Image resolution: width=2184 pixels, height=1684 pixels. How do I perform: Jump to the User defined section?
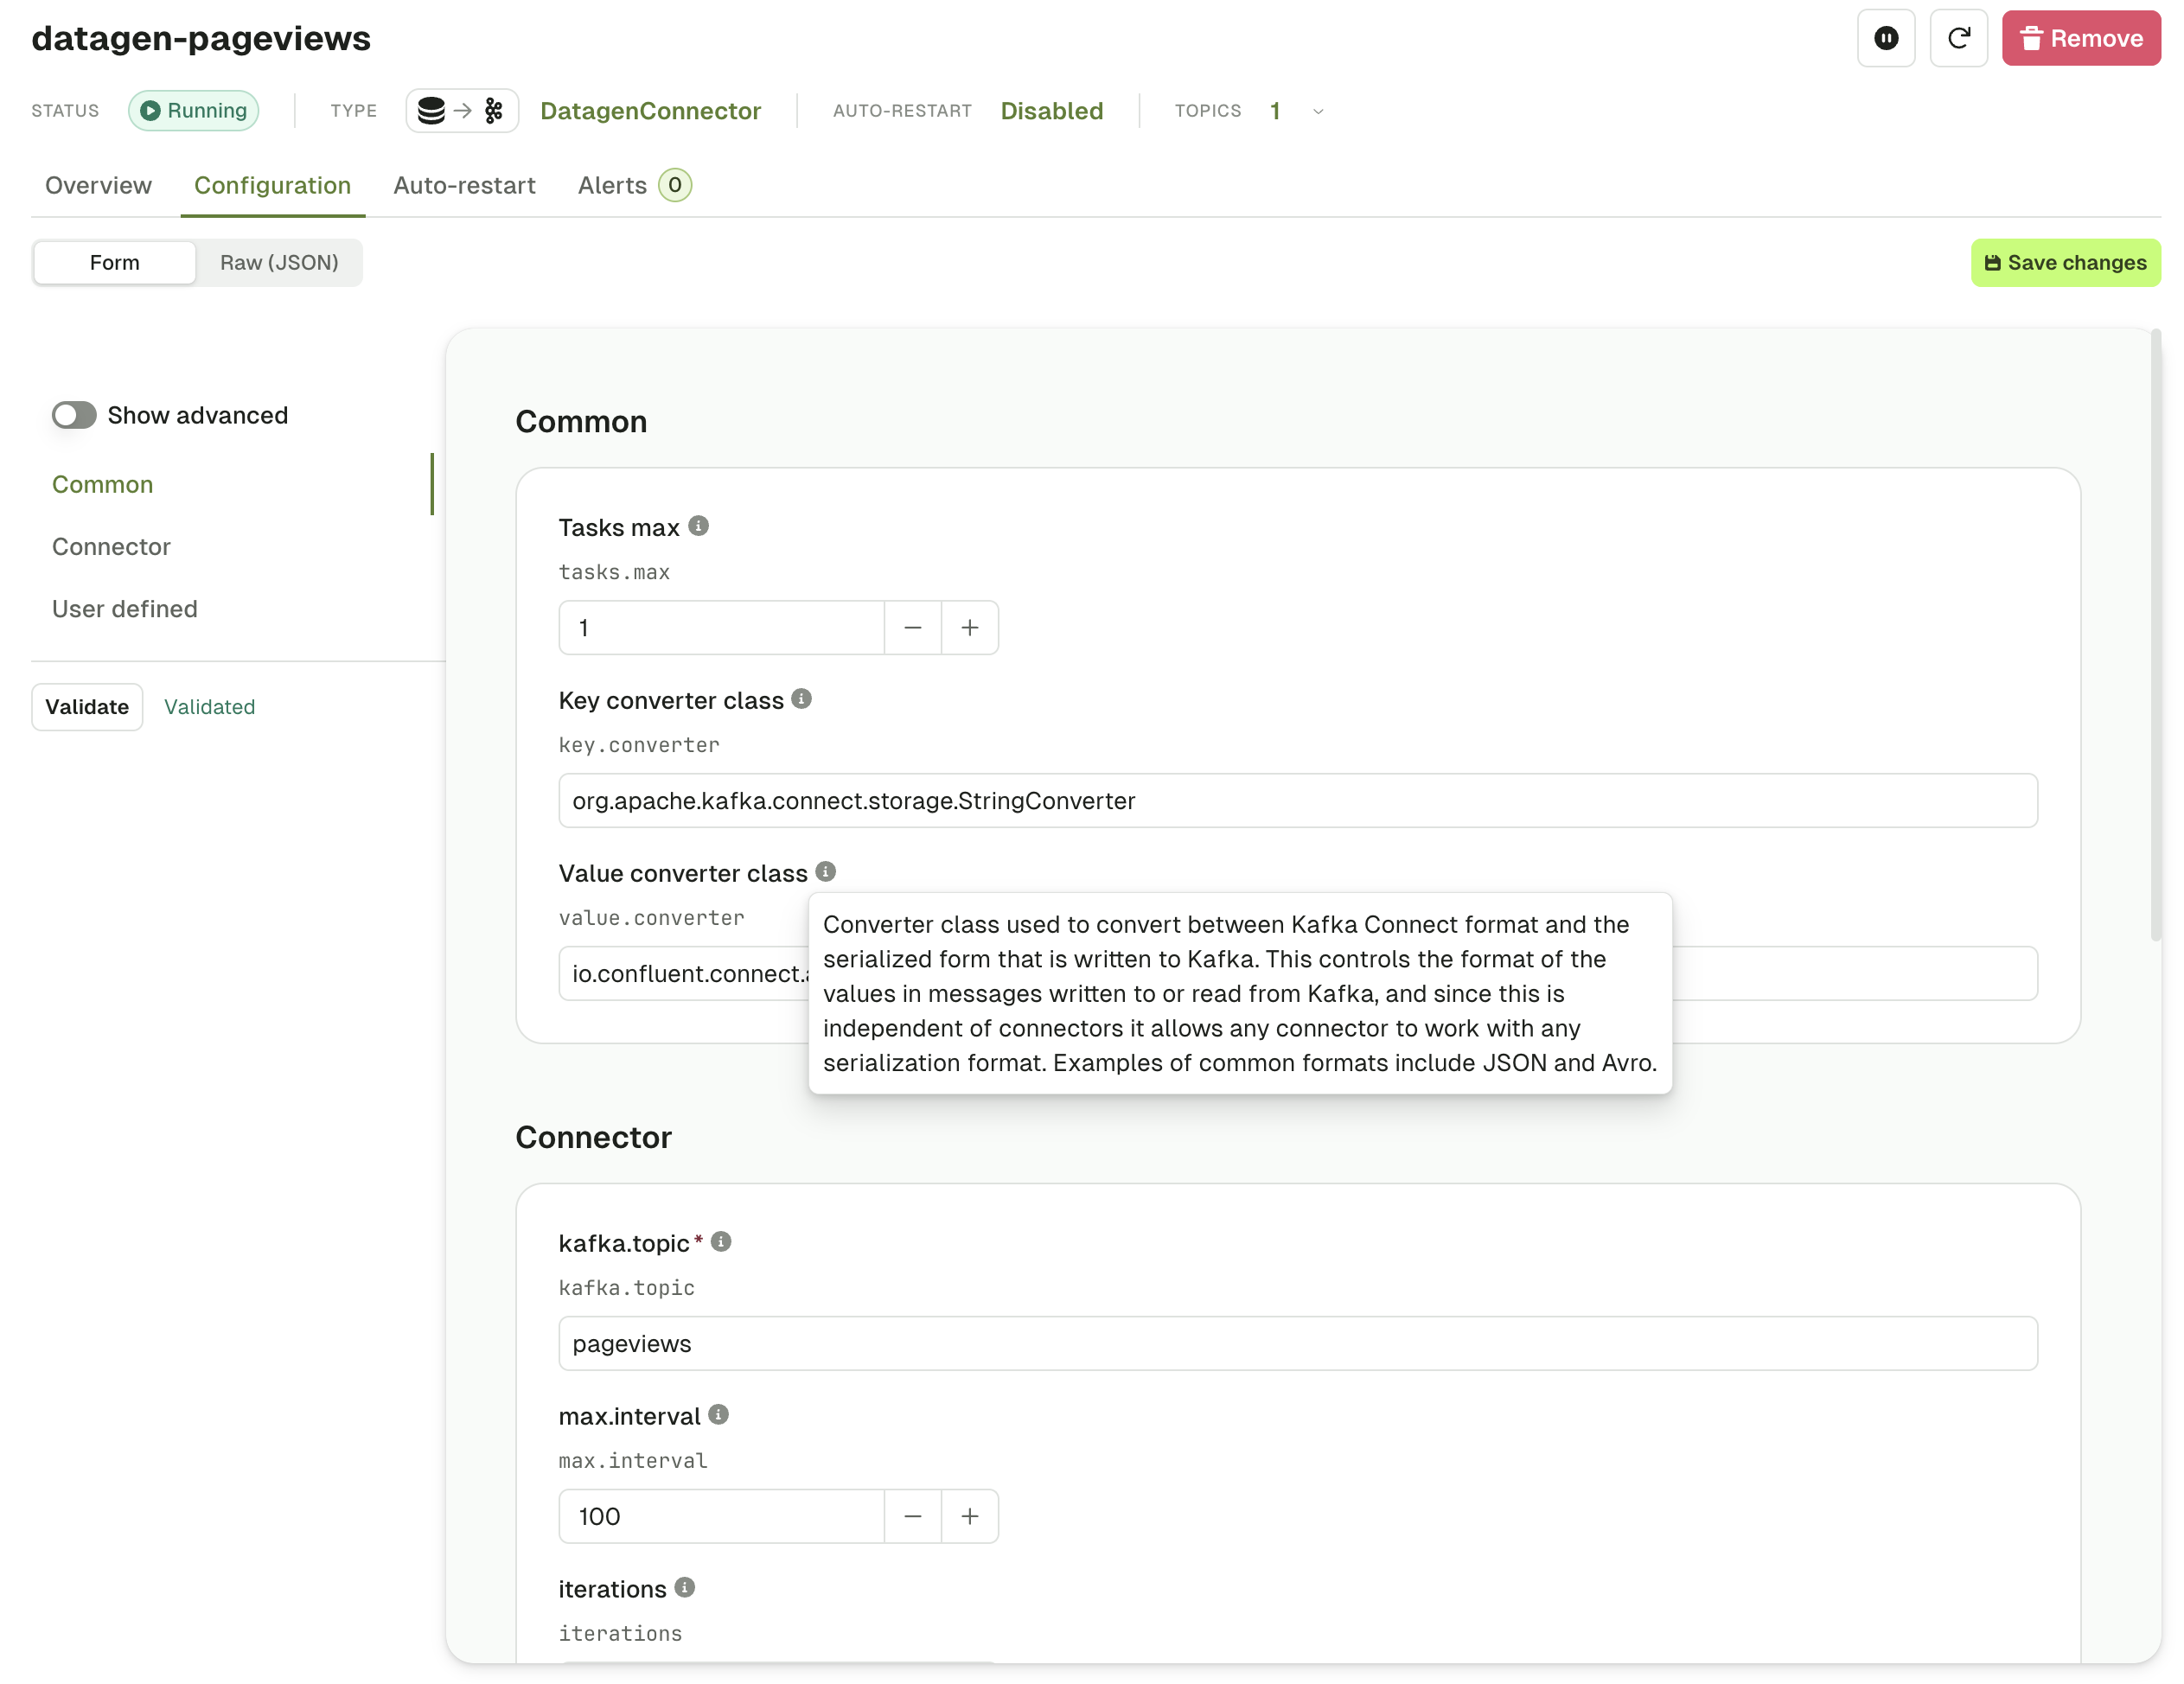click(125, 608)
